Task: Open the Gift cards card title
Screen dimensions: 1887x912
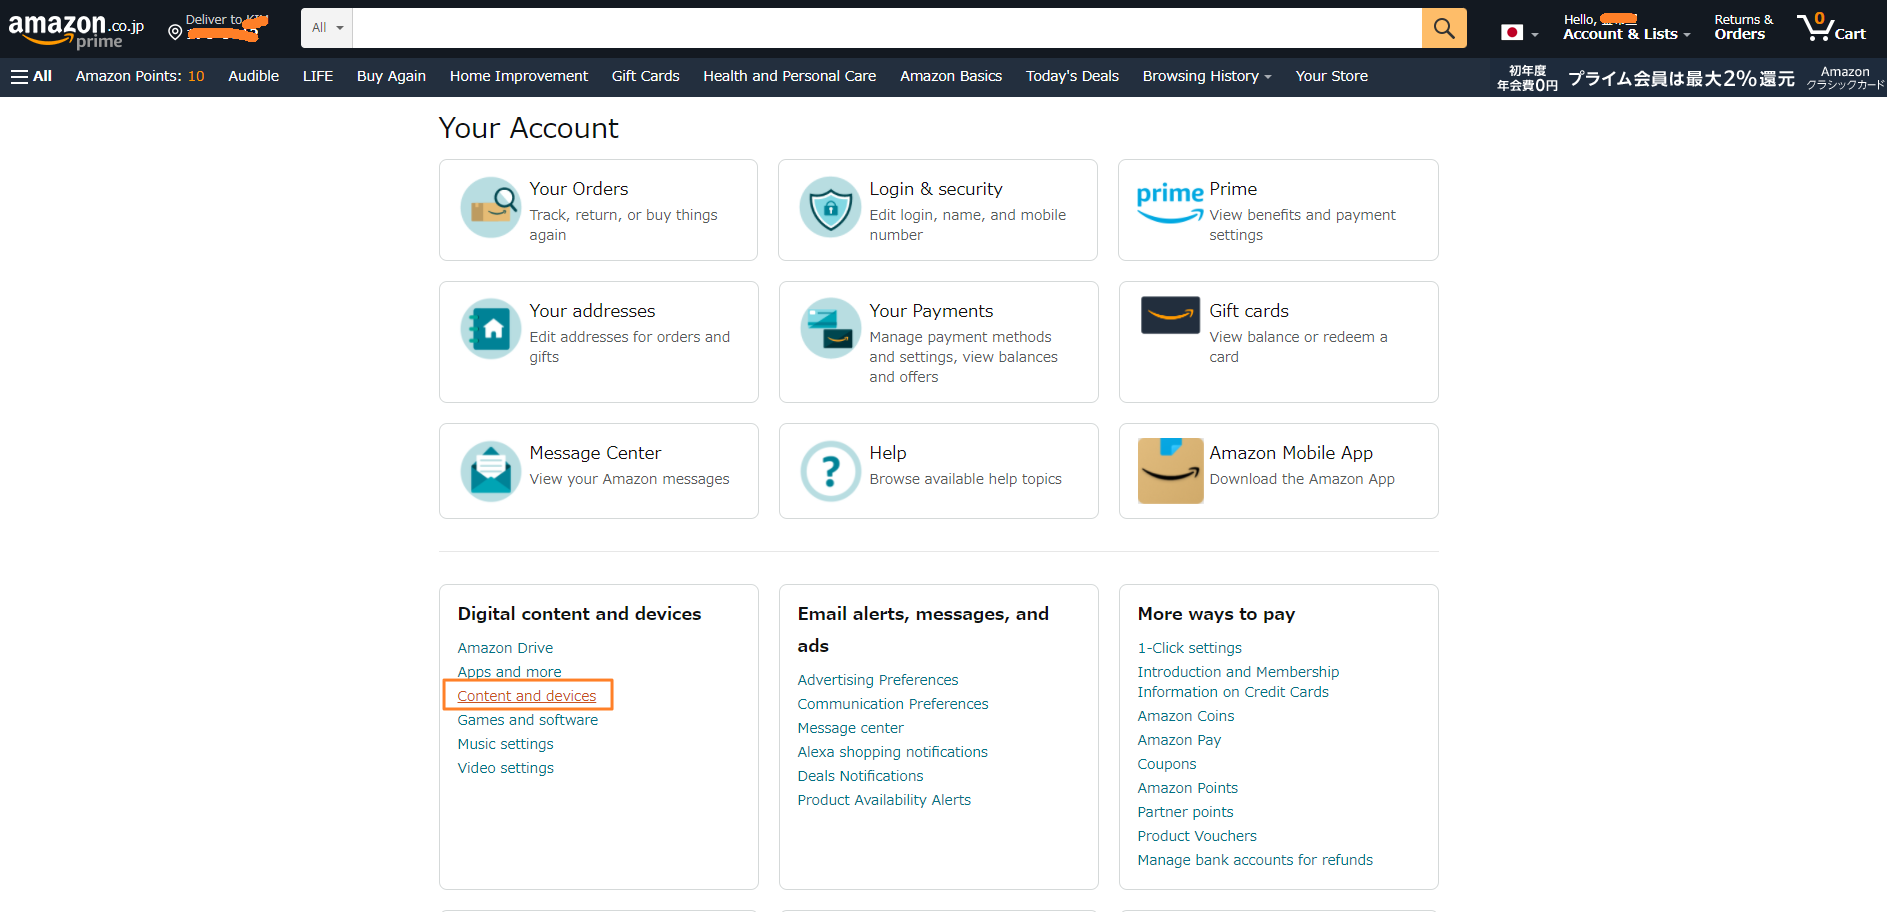Action: click(1249, 311)
